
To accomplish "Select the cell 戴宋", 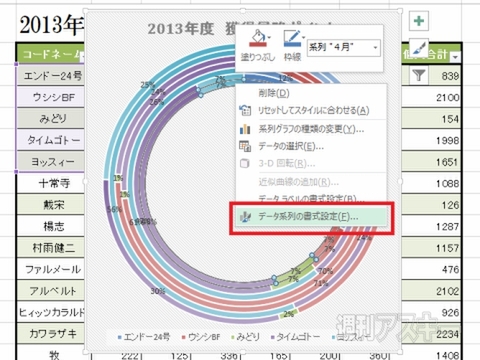I will click(x=51, y=205).
